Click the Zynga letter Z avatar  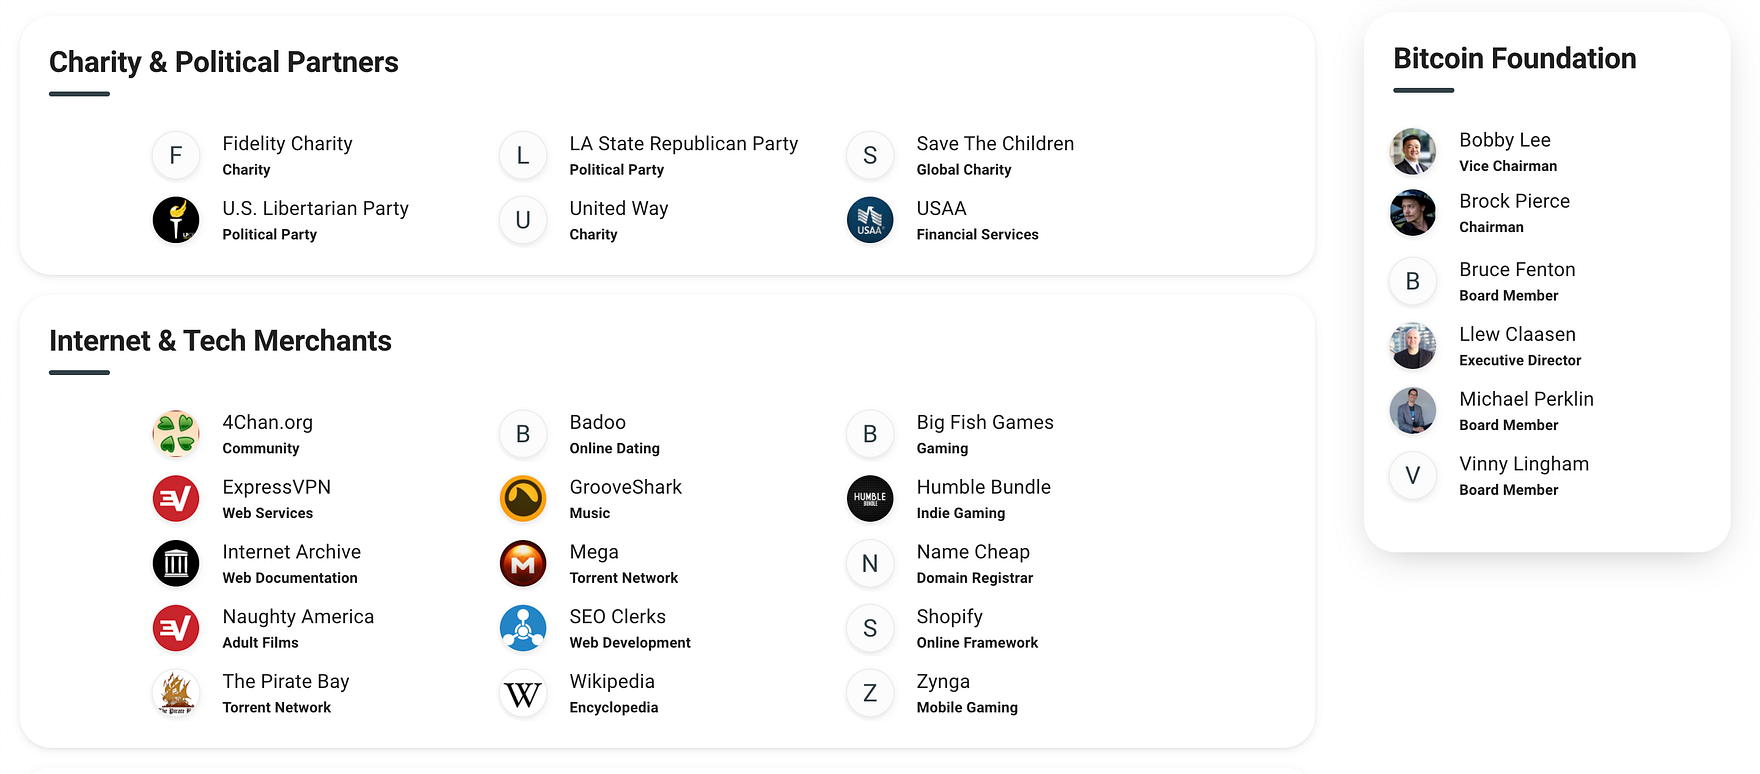click(x=870, y=693)
